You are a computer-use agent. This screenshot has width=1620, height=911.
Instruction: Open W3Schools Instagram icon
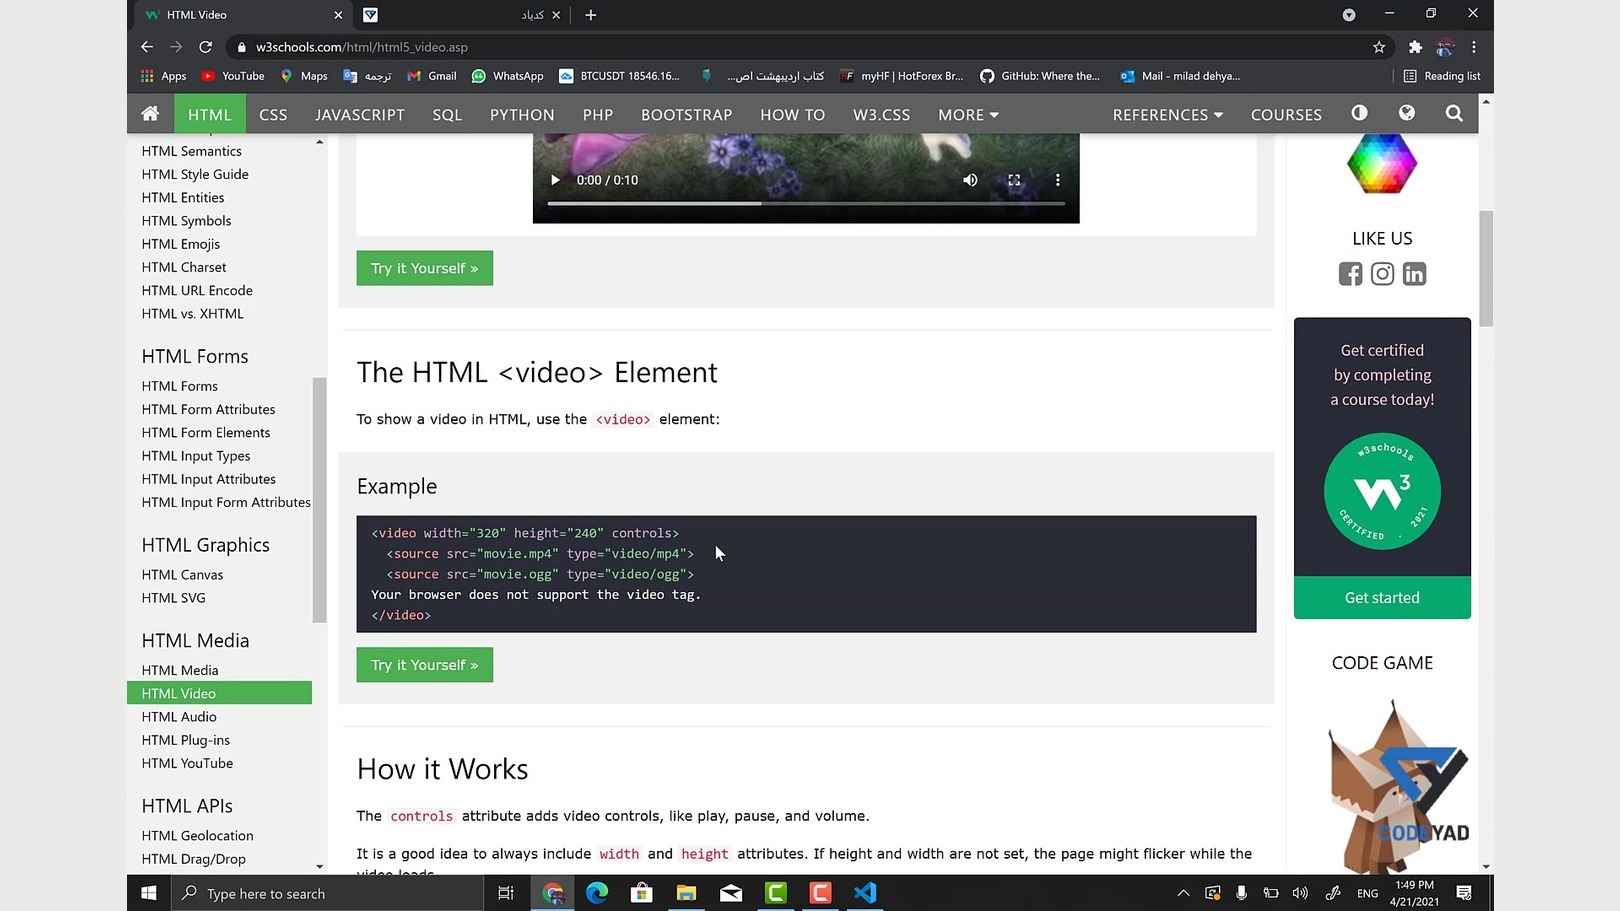click(1382, 274)
